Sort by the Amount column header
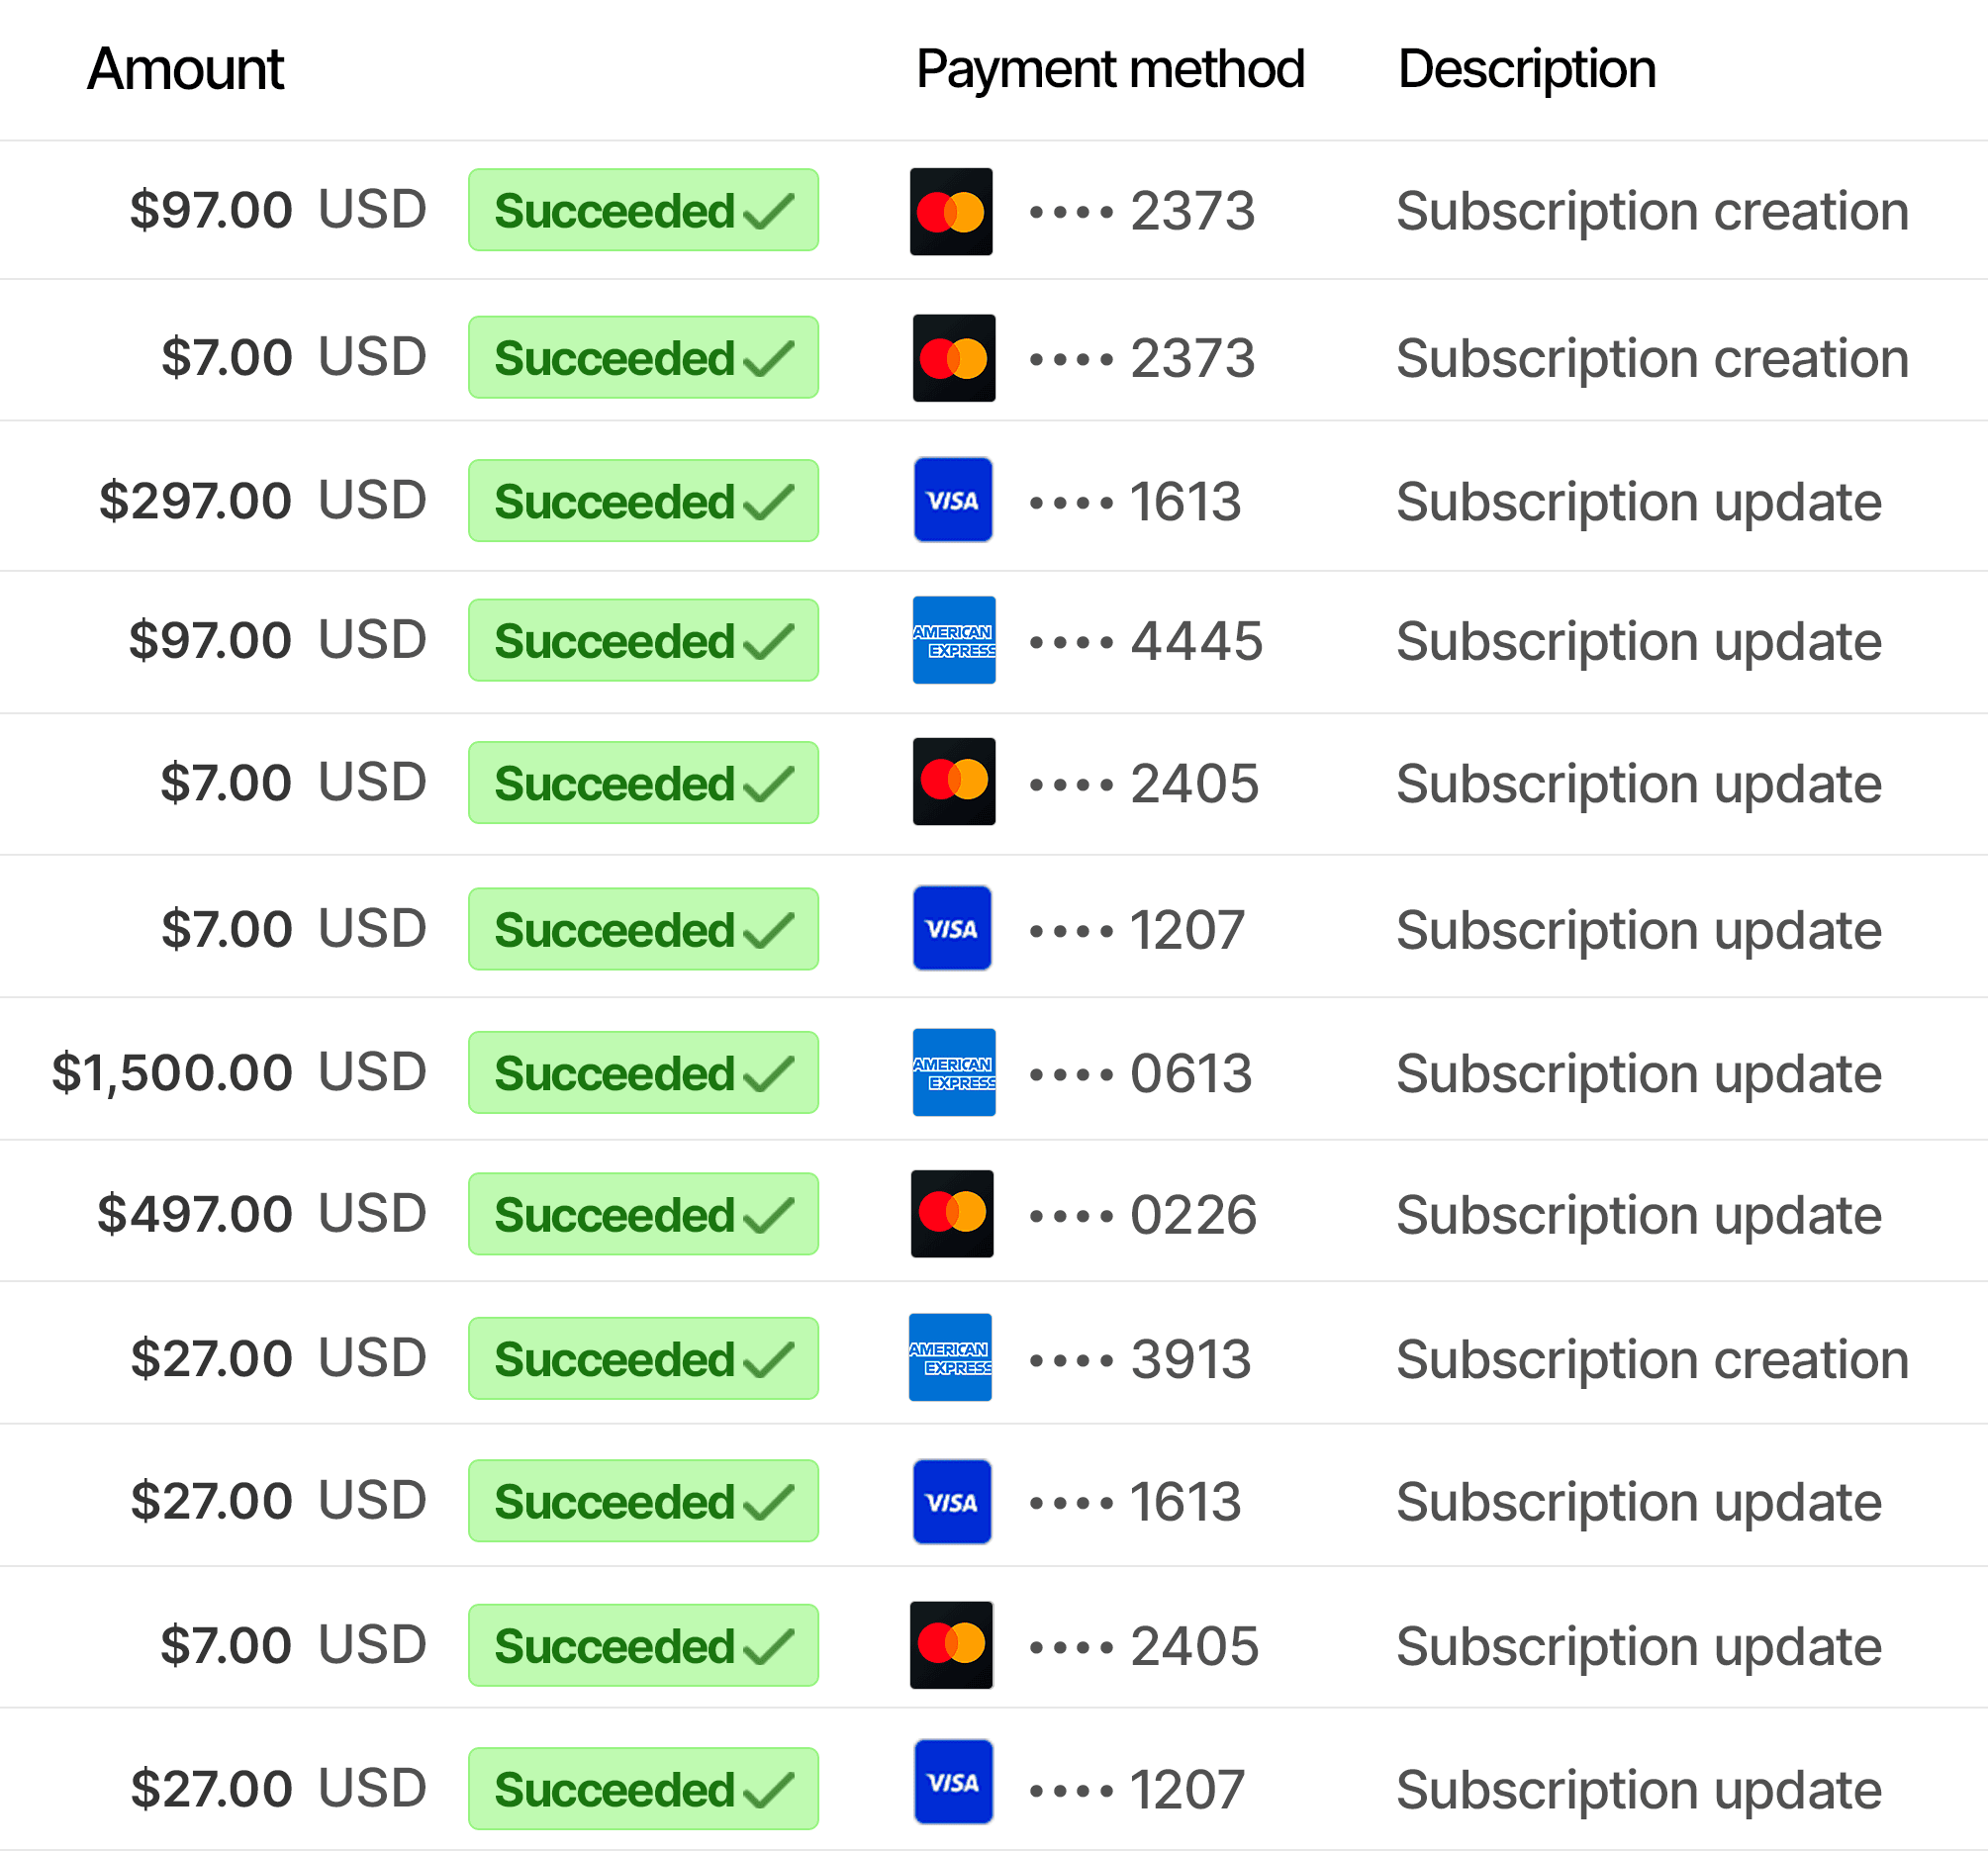1988x1852 pixels. click(185, 69)
